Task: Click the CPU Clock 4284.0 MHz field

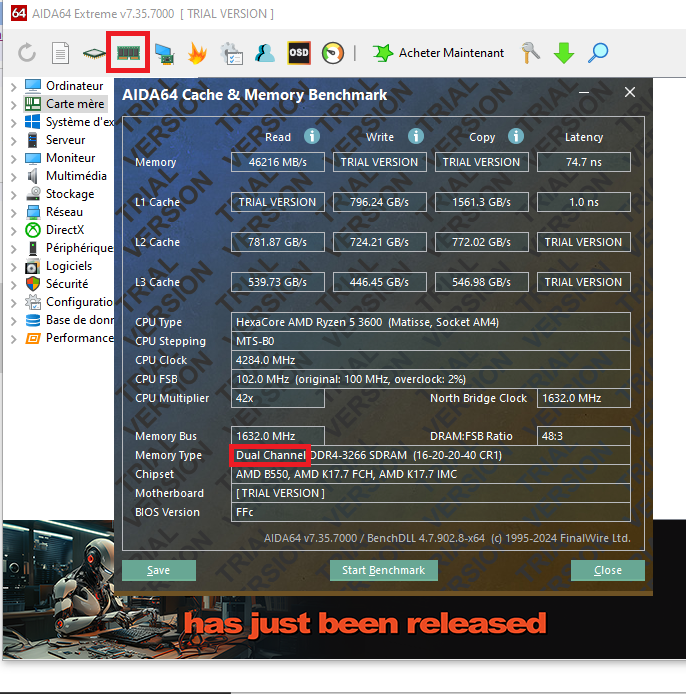Action: (431, 360)
